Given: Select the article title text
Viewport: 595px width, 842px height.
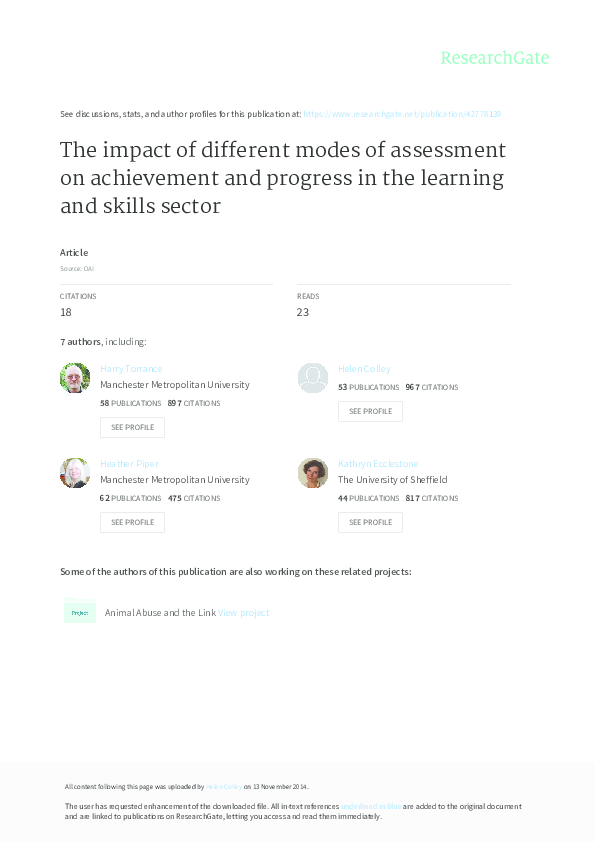Looking at the screenshot, I should 283,178.
